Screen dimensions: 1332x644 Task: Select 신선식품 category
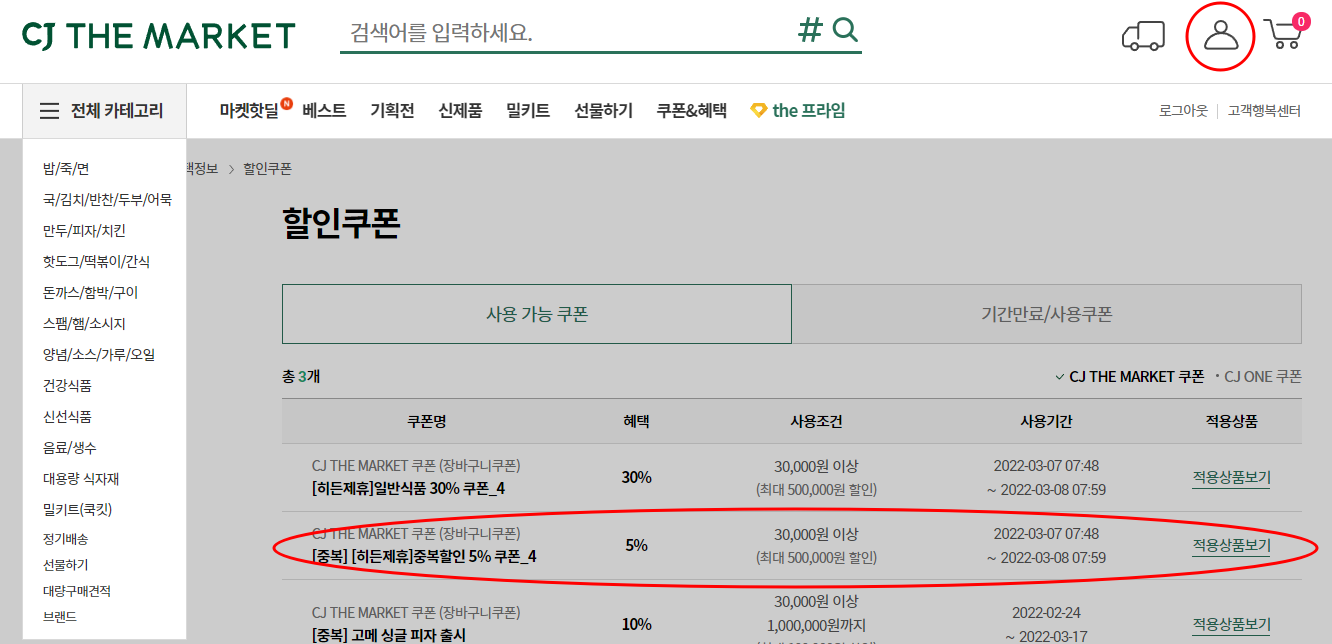(67, 417)
